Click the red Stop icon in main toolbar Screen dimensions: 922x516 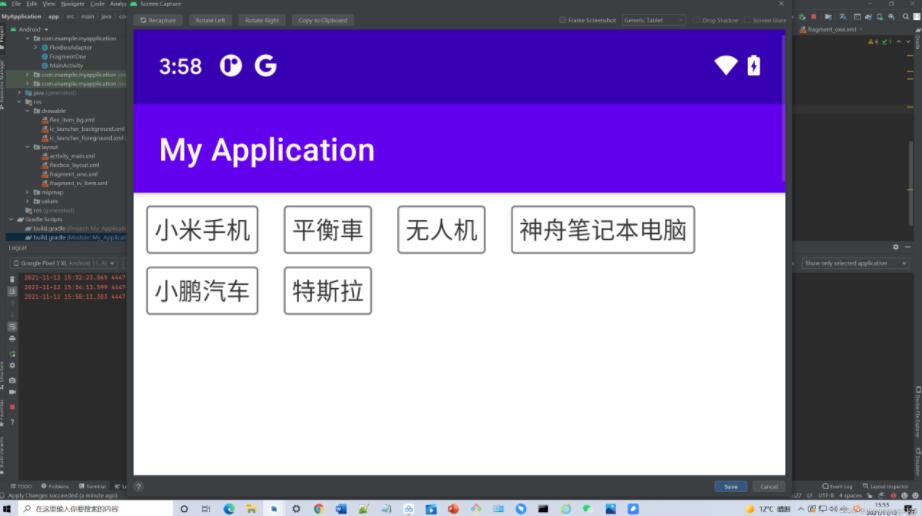pos(813,16)
